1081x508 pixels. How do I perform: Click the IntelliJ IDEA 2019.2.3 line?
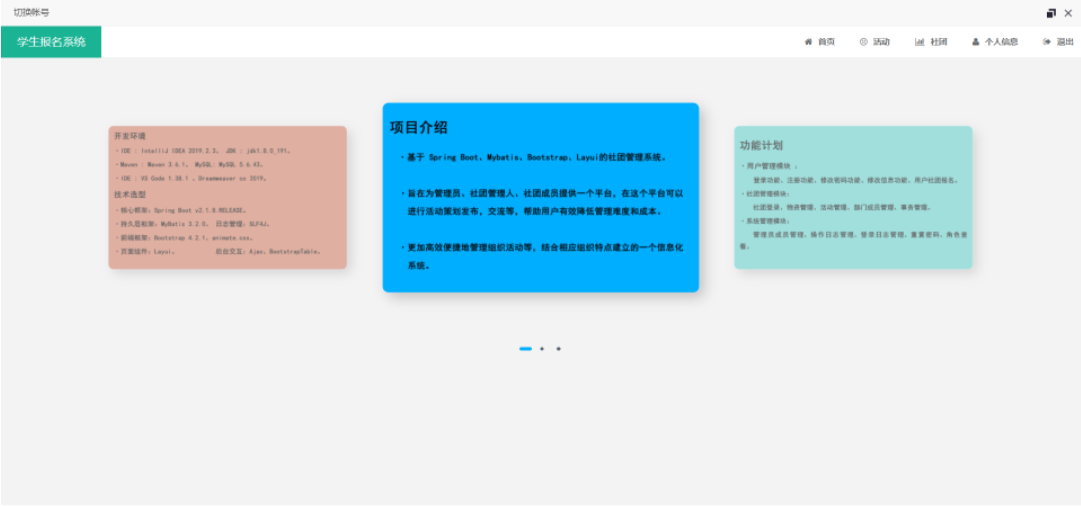[203, 150]
